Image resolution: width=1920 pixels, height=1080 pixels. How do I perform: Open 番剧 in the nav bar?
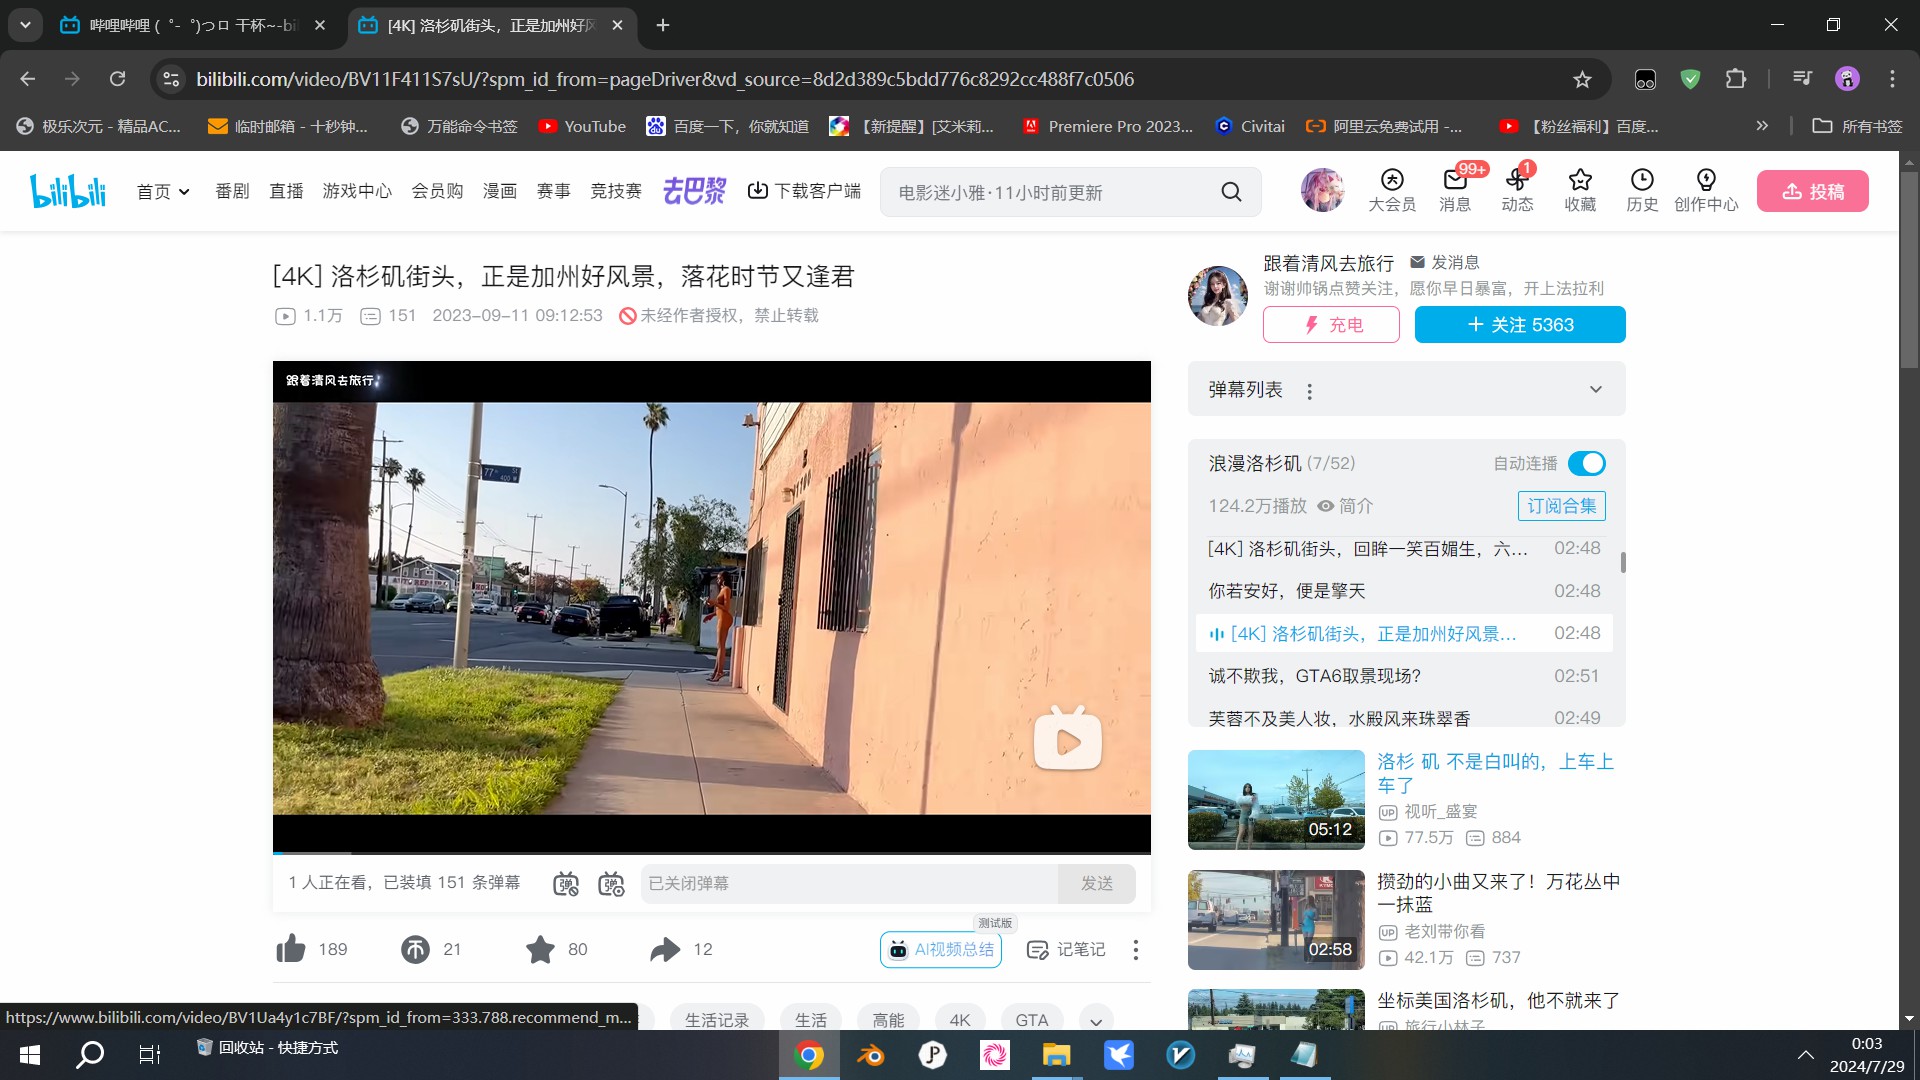pos(232,191)
